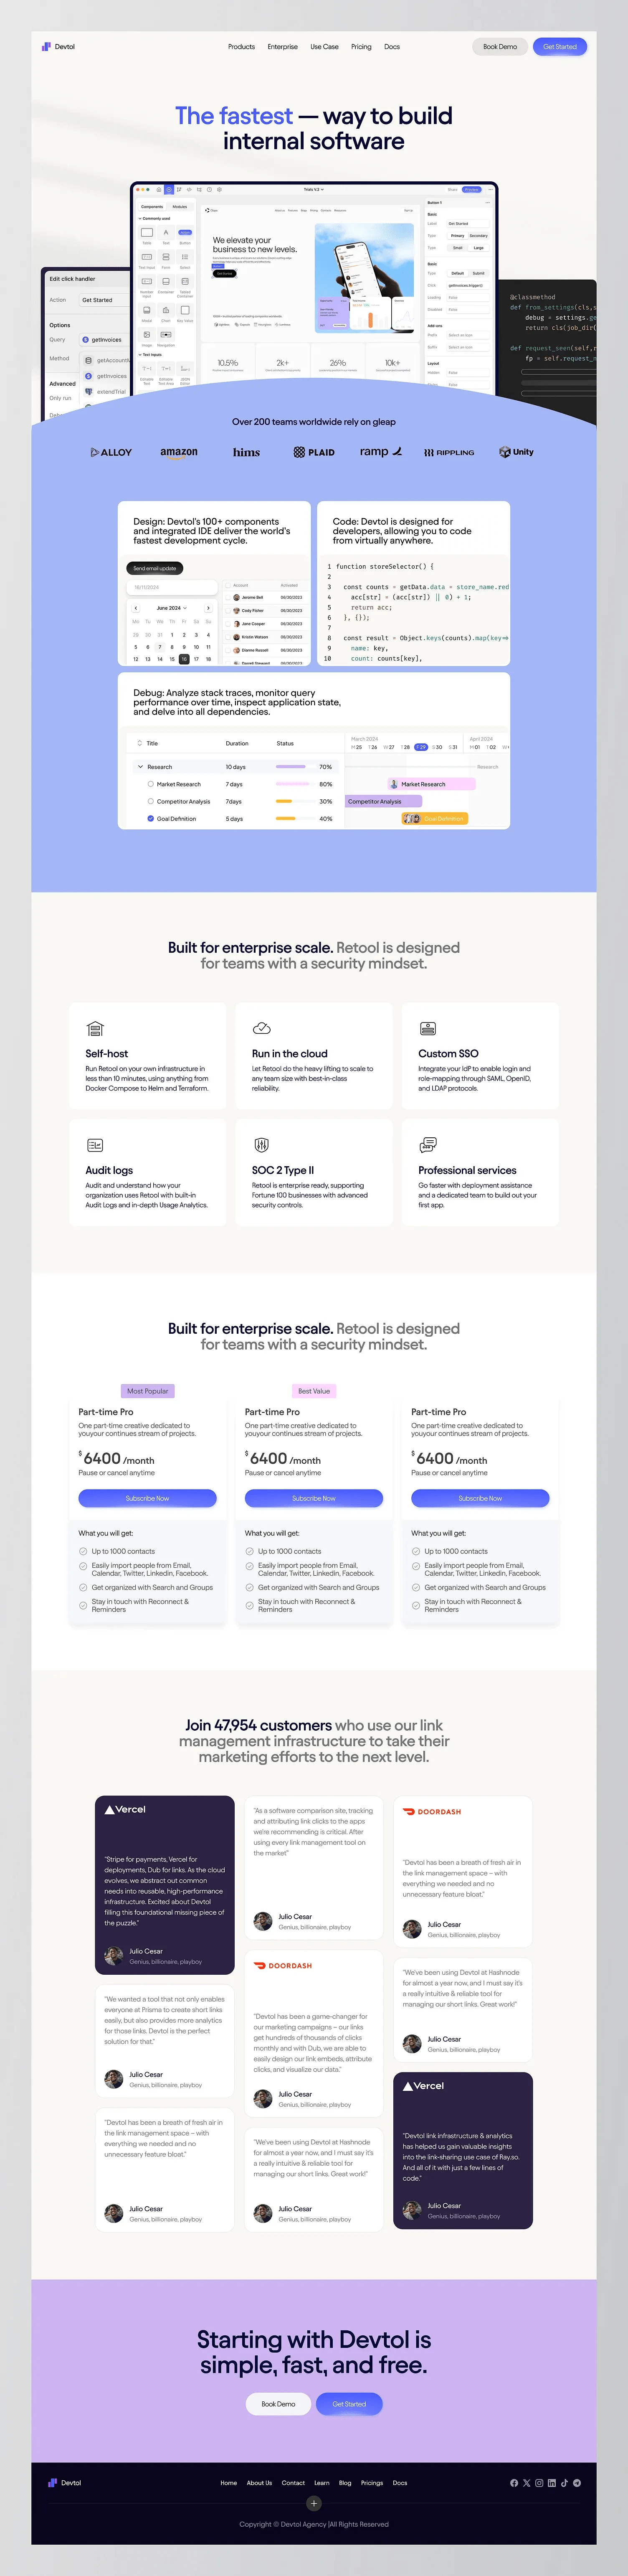Open the TikTok footer icon
This screenshot has width=628, height=2576.
coord(564,2483)
